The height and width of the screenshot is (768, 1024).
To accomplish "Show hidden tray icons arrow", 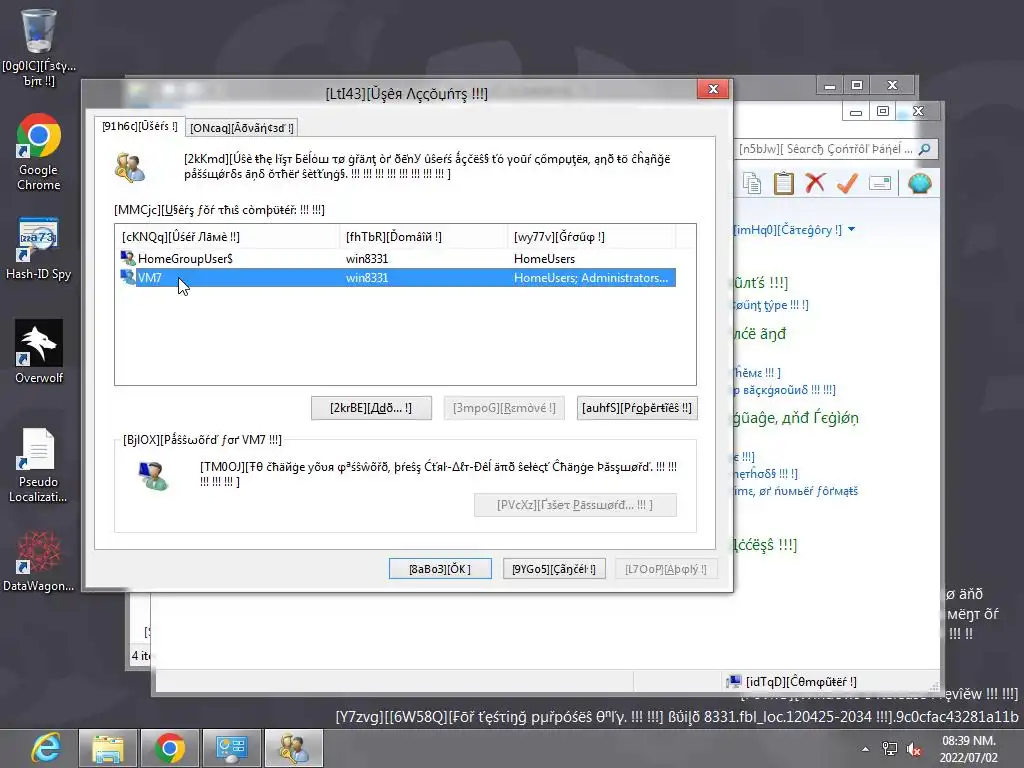I will pos(865,749).
